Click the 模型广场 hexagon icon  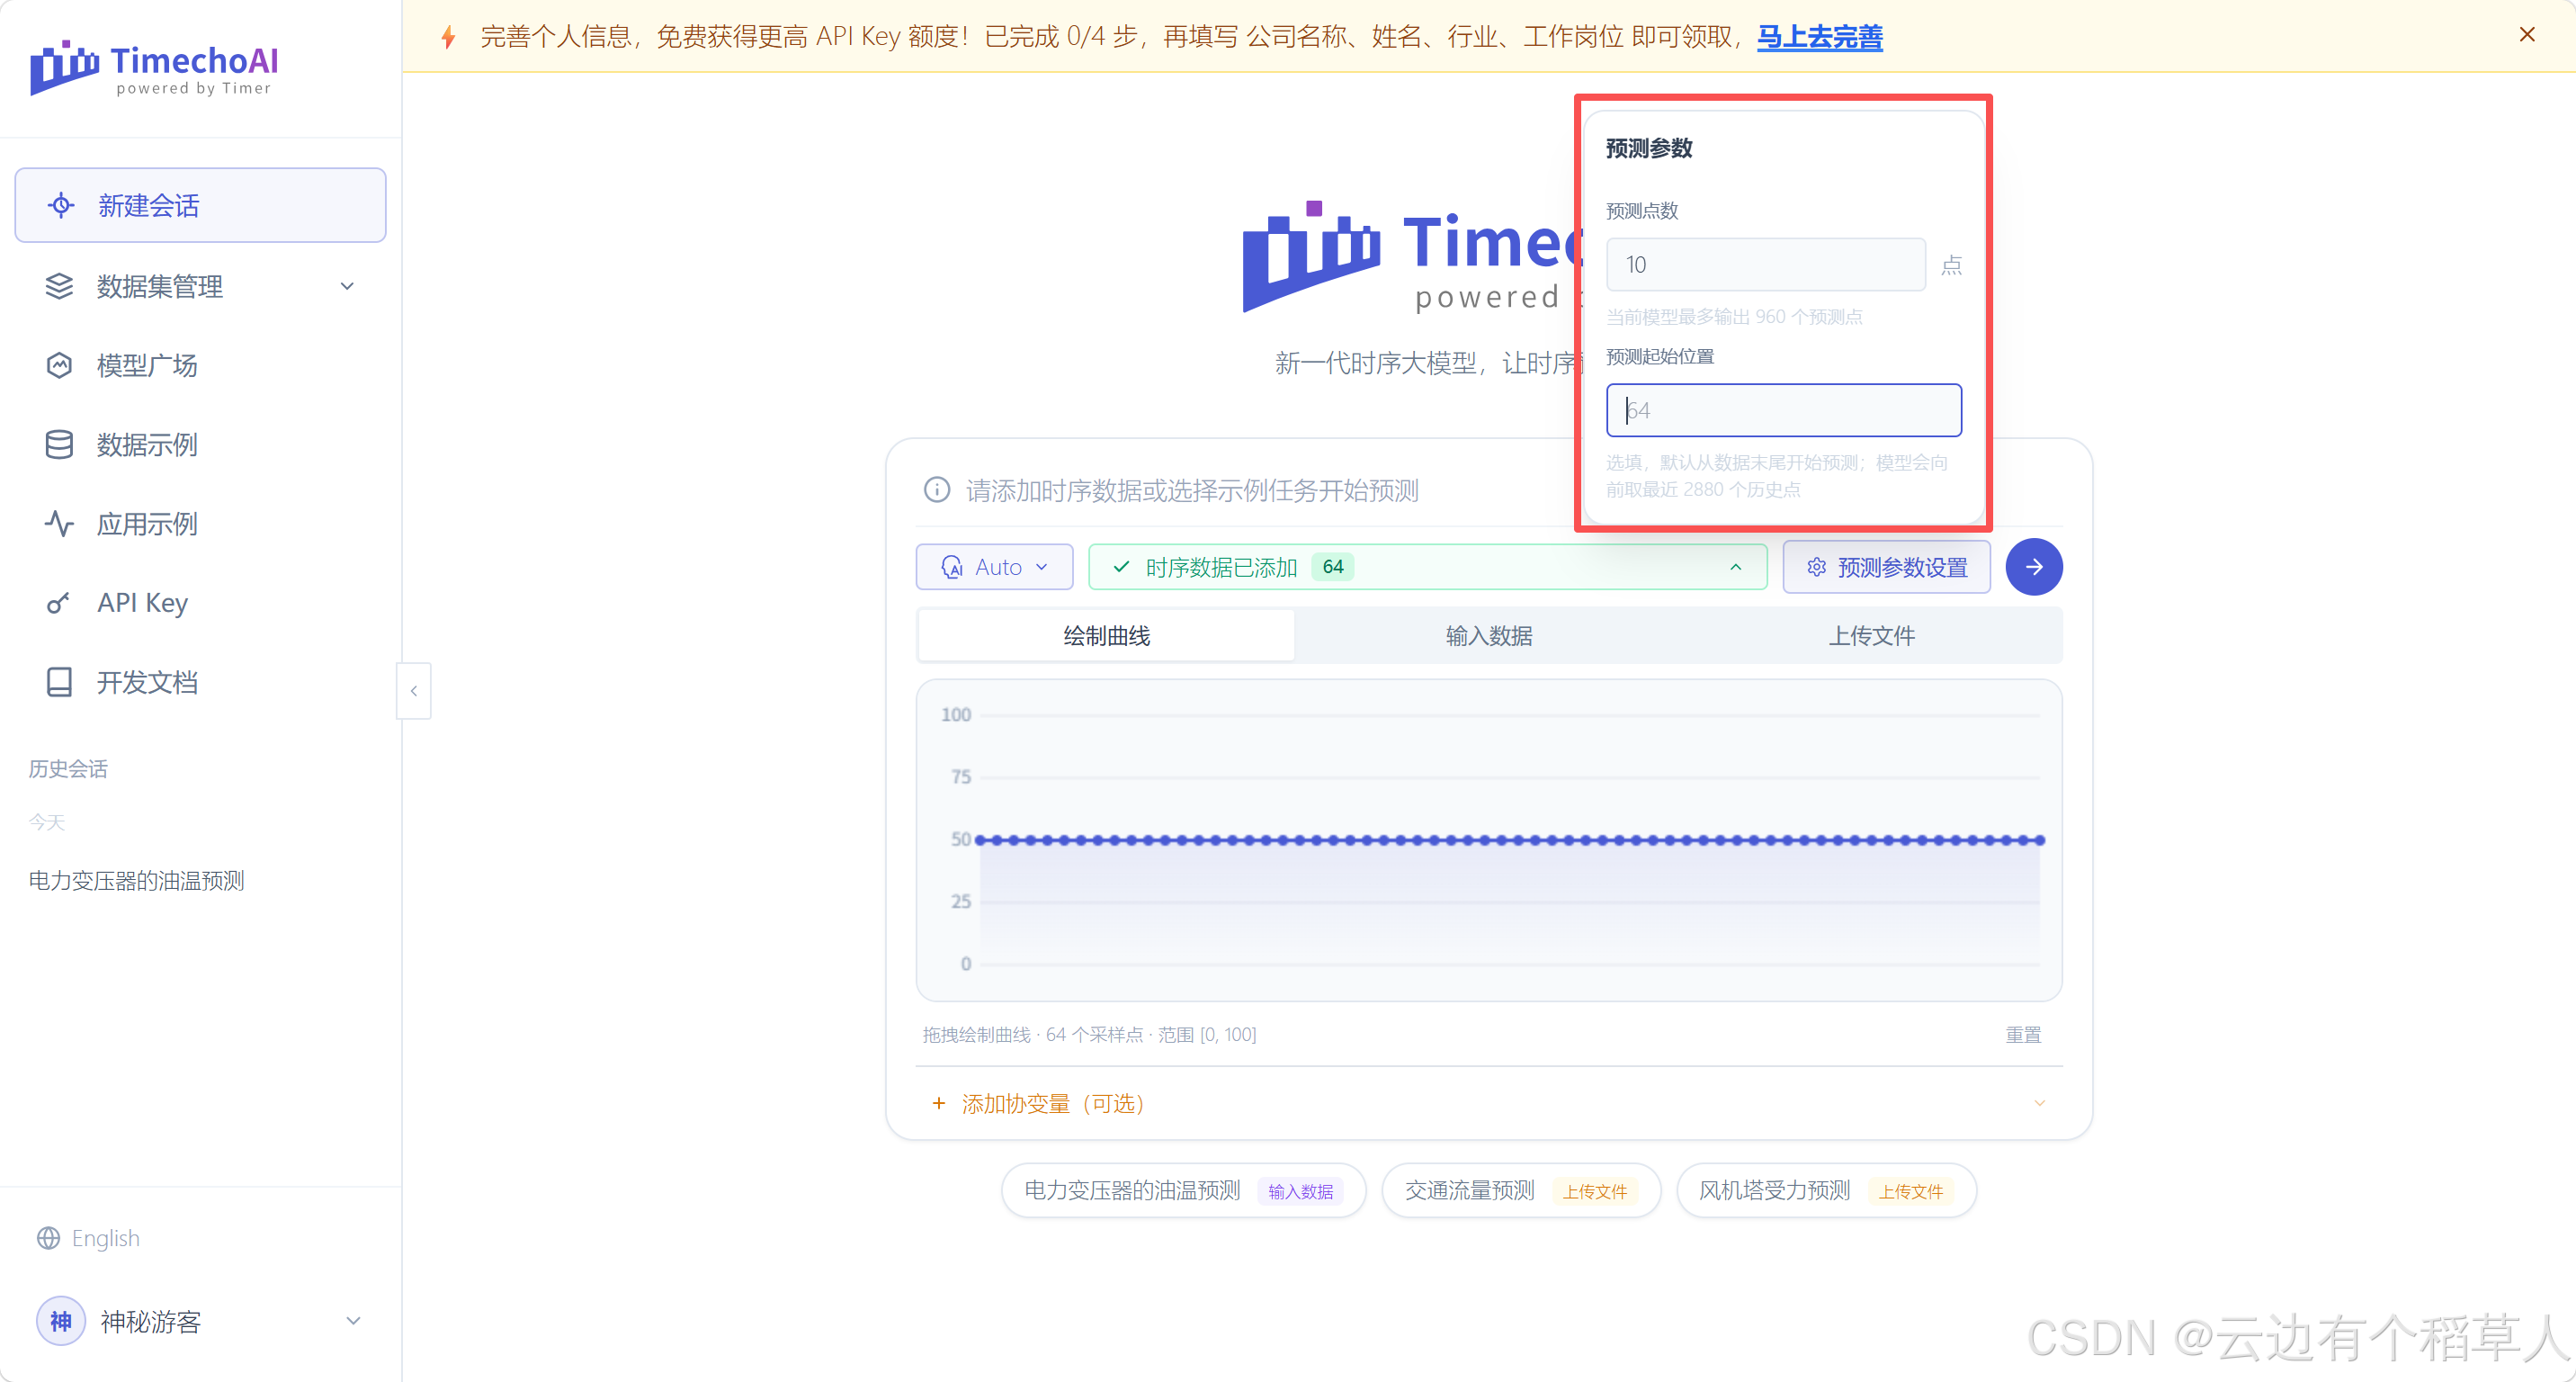pyautogui.click(x=59, y=365)
